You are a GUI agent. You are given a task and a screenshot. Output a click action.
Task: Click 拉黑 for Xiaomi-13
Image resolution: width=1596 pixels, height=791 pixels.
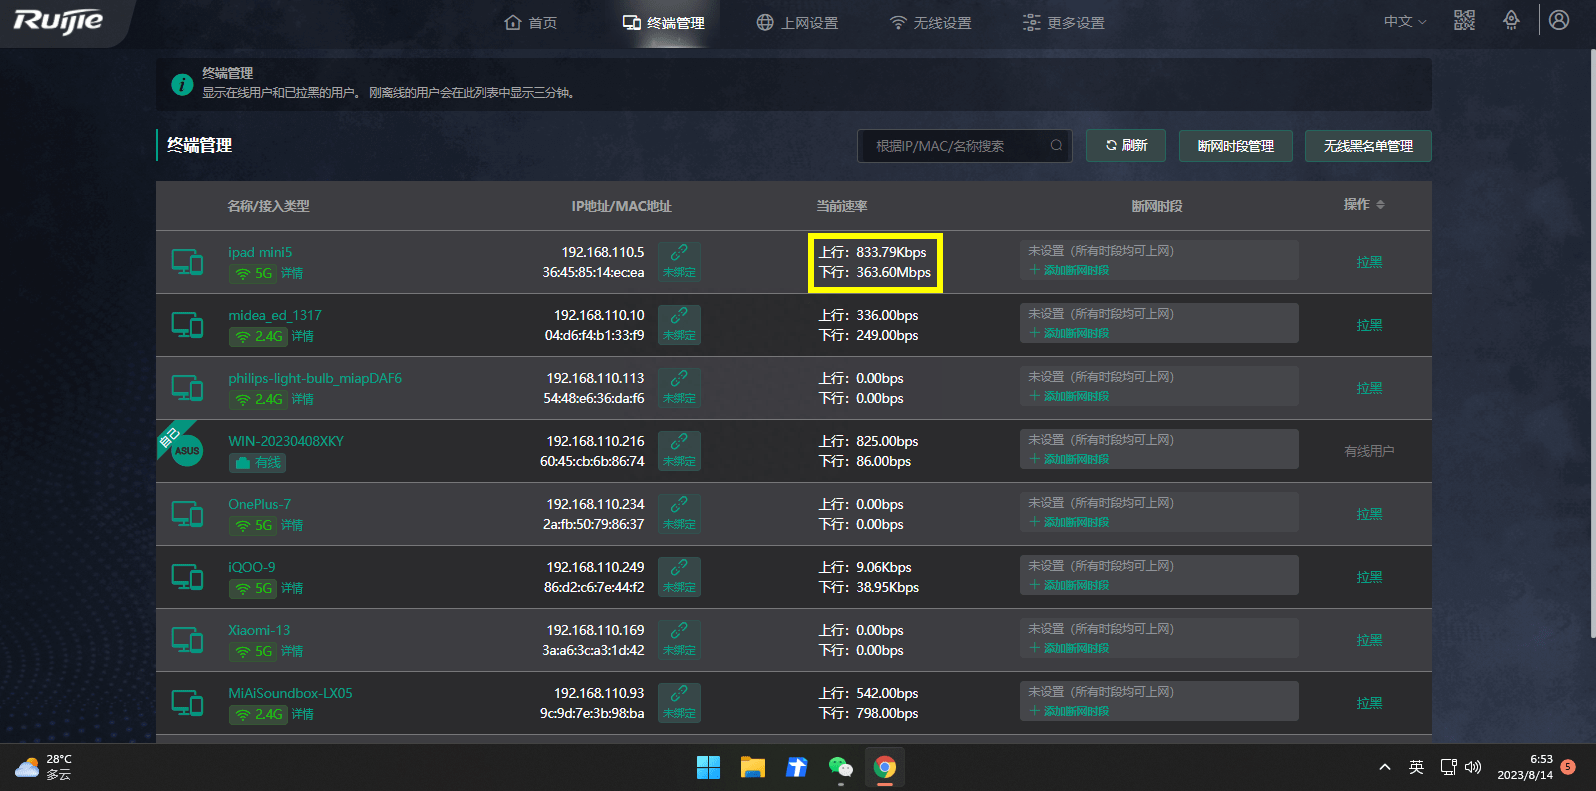(x=1369, y=640)
